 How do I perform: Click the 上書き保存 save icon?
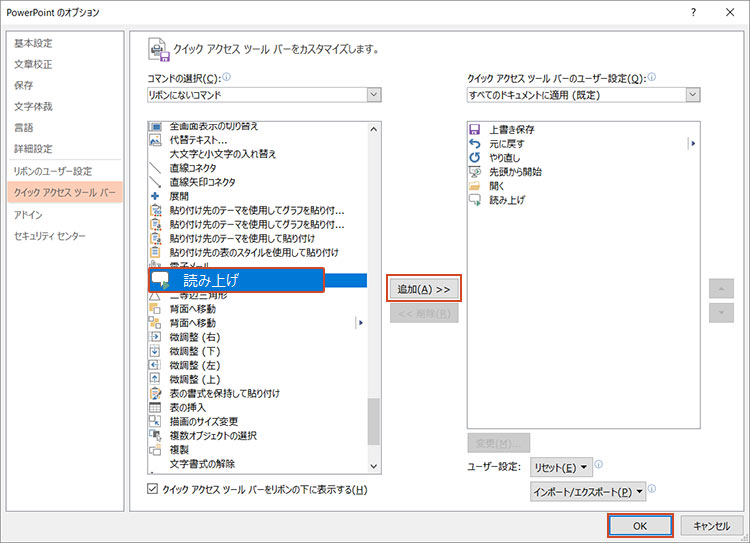[x=475, y=130]
